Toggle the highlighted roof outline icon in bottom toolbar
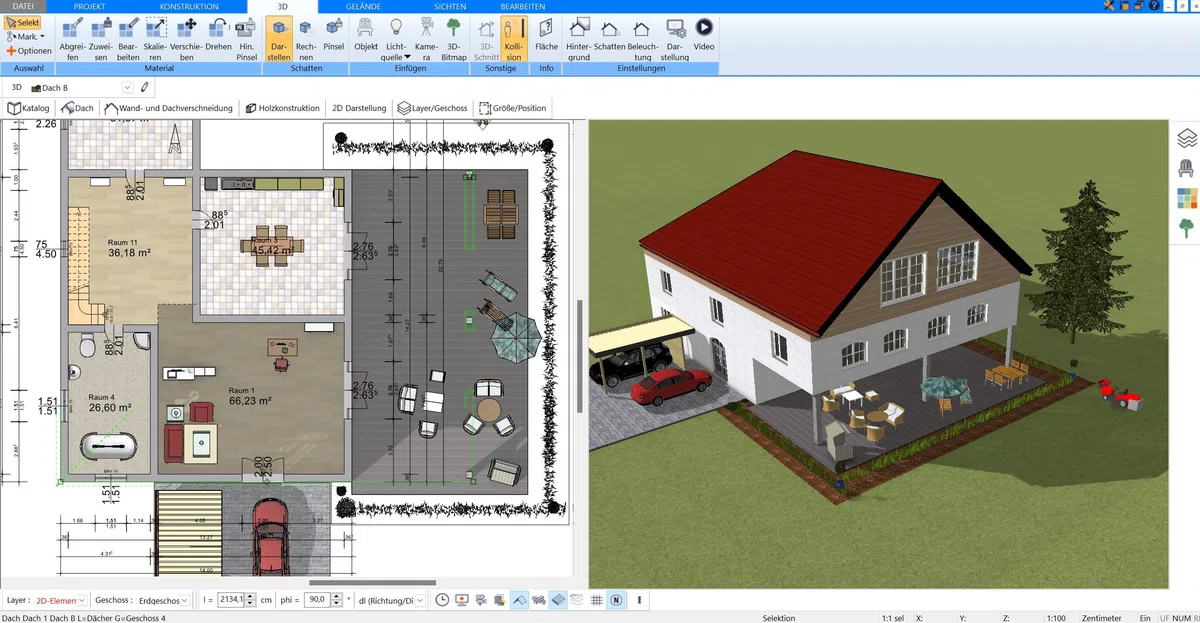The height and width of the screenshot is (623, 1200). pyautogui.click(x=520, y=600)
